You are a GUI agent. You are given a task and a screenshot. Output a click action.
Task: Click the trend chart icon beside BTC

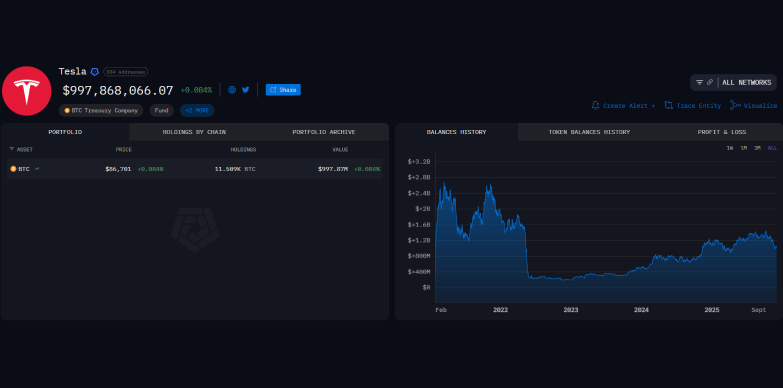tap(37, 169)
